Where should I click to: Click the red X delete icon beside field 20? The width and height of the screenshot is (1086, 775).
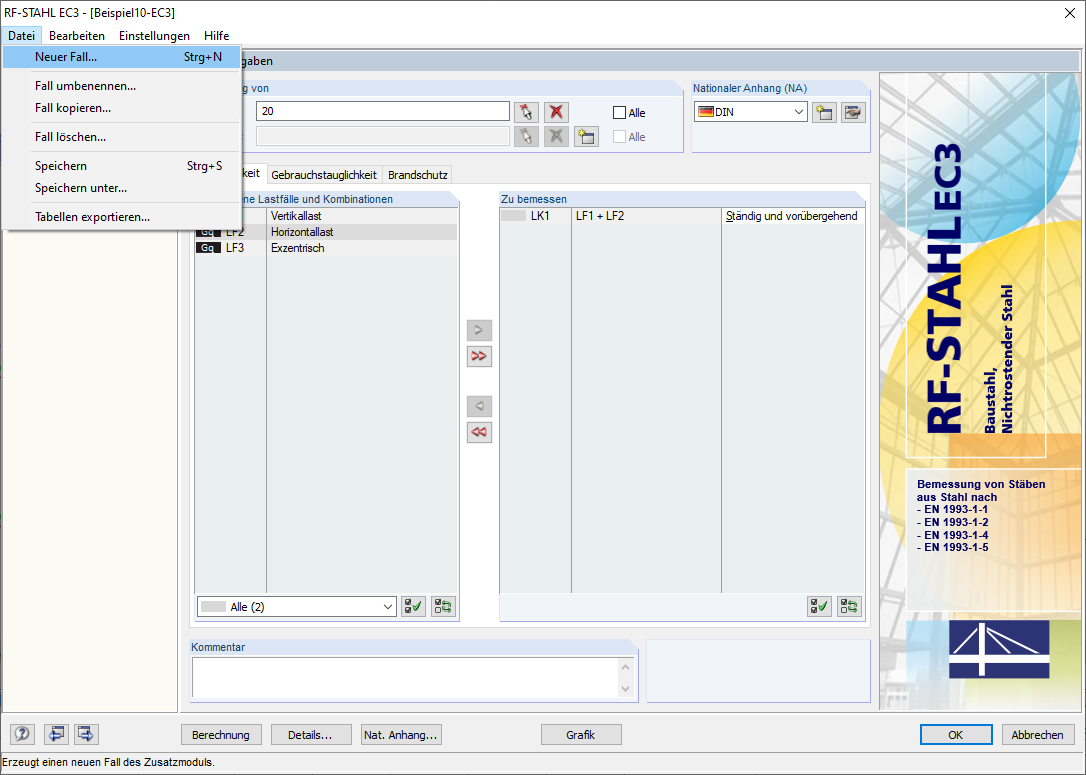[x=556, y=112]
